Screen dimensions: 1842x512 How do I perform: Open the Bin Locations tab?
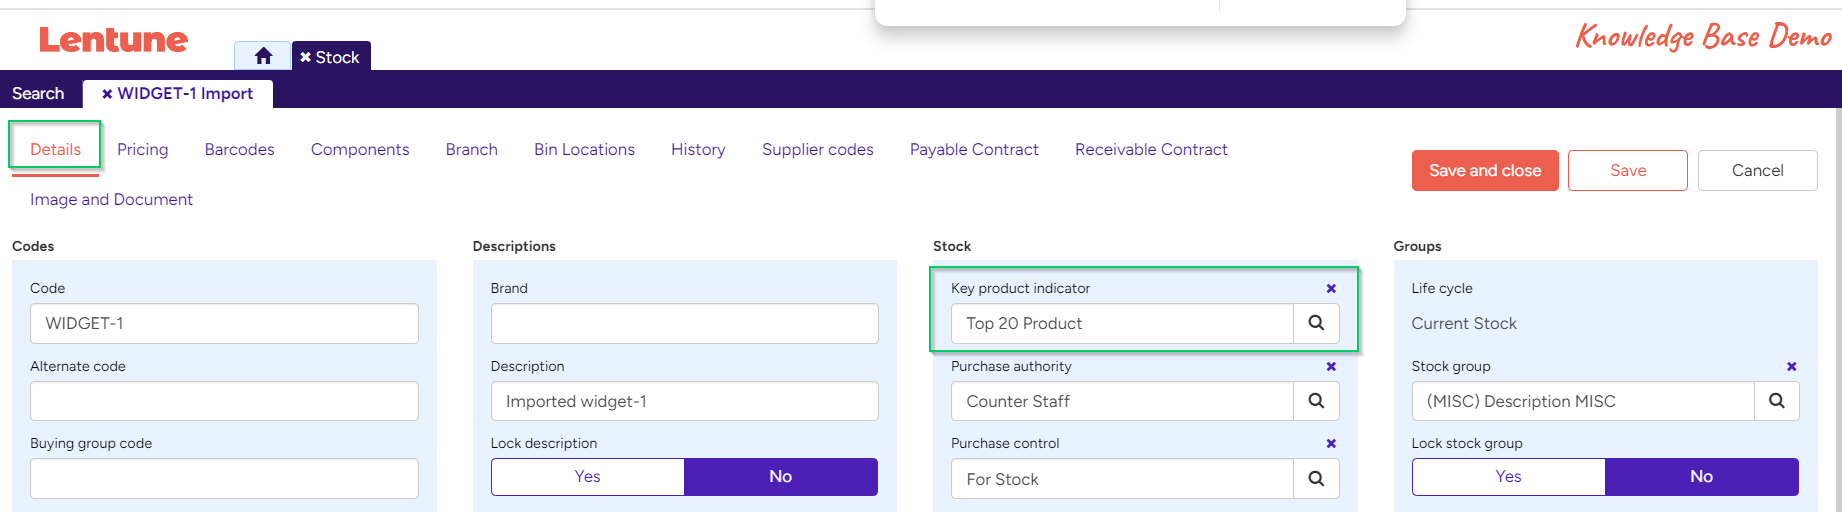coord(584,149)
